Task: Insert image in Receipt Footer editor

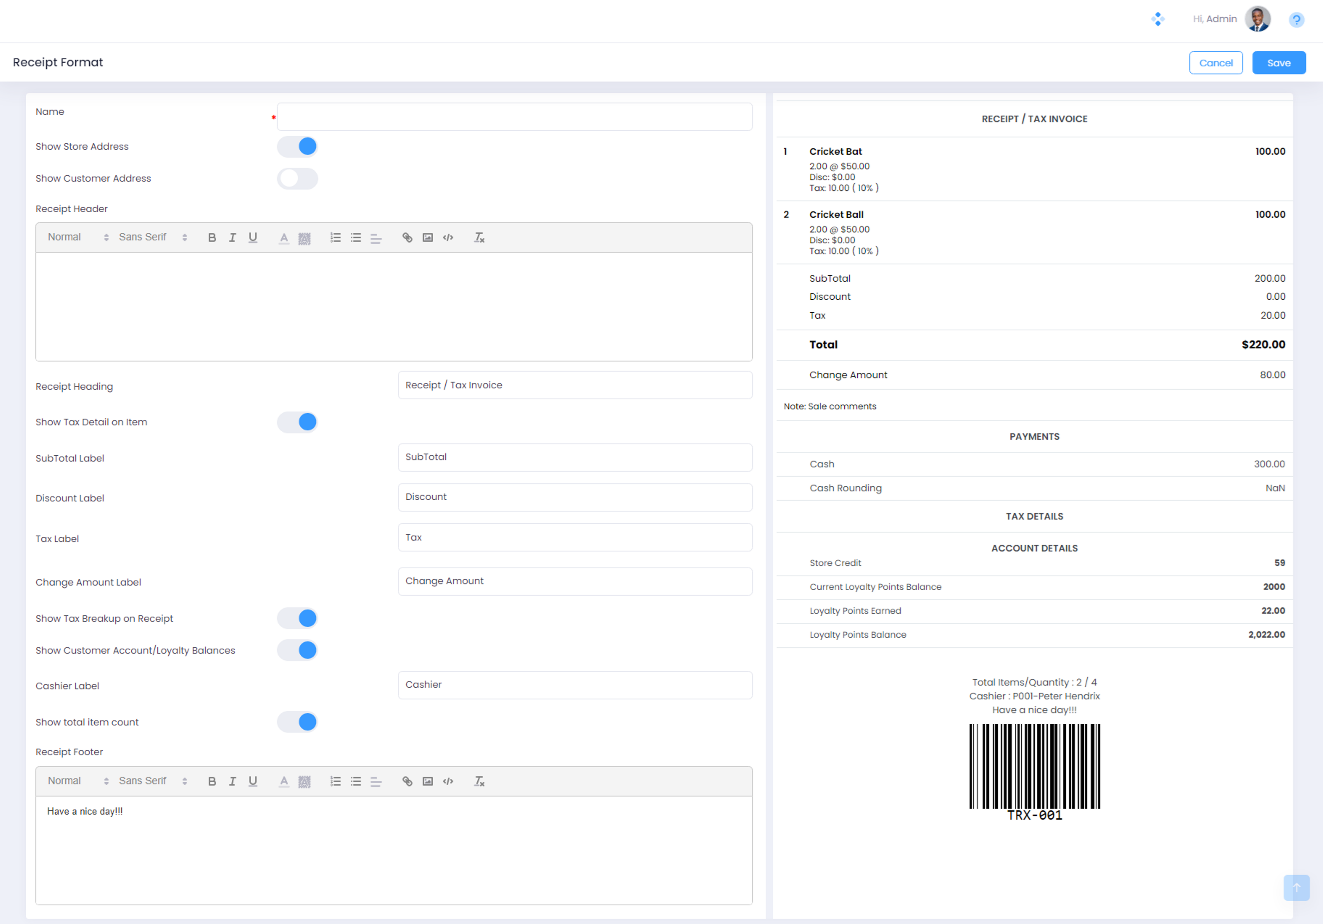Action: pos(428,782)
